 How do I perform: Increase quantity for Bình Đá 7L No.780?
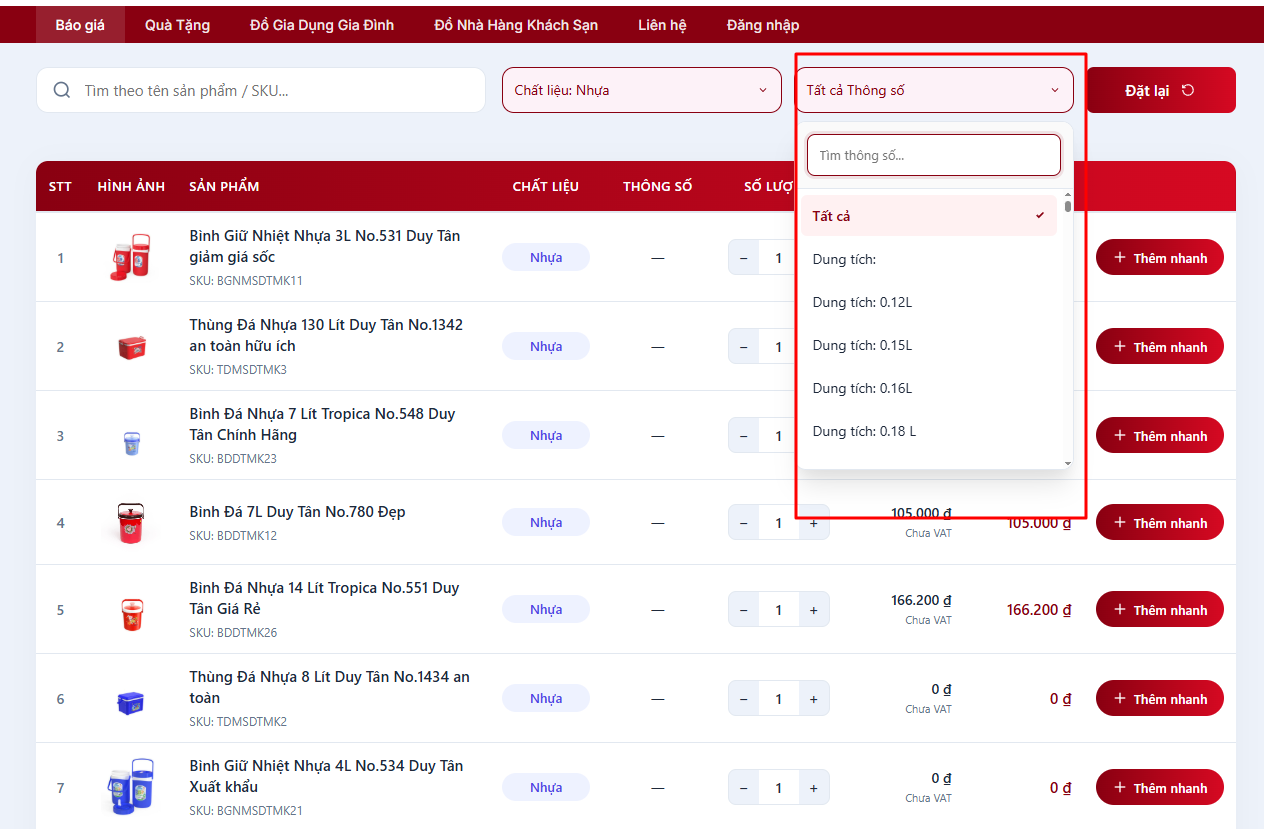813,523
